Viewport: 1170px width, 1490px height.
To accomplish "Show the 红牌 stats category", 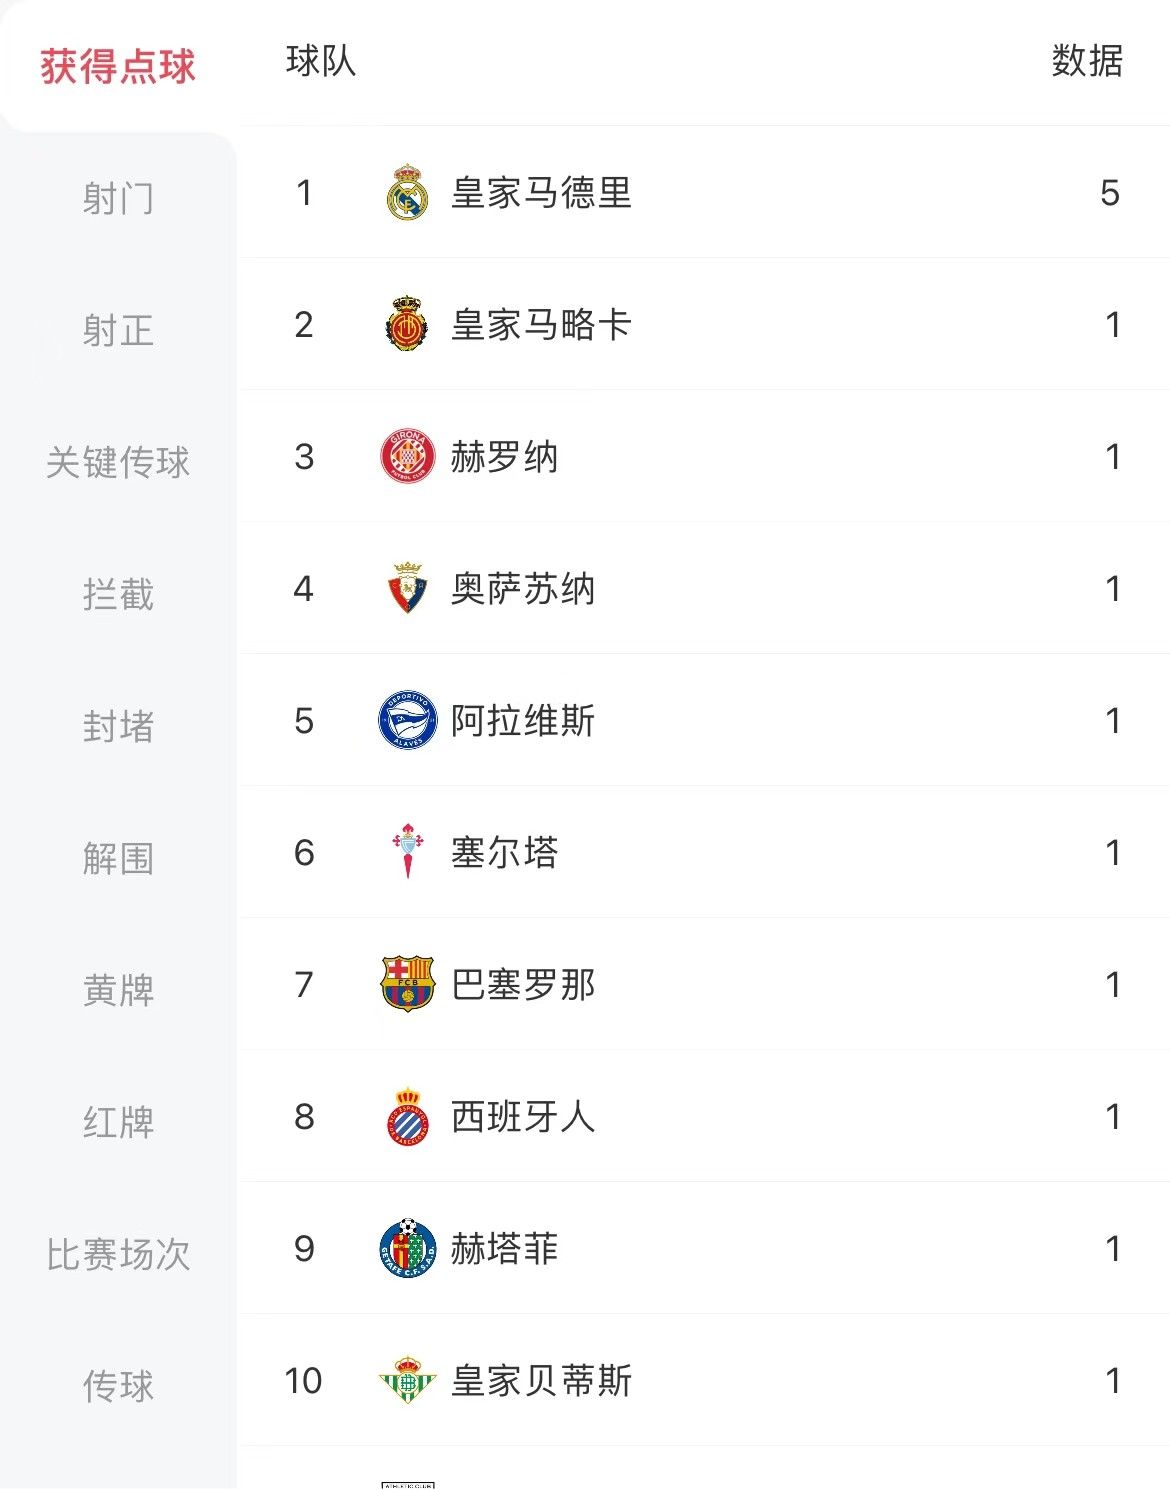I will (118, 1122).
